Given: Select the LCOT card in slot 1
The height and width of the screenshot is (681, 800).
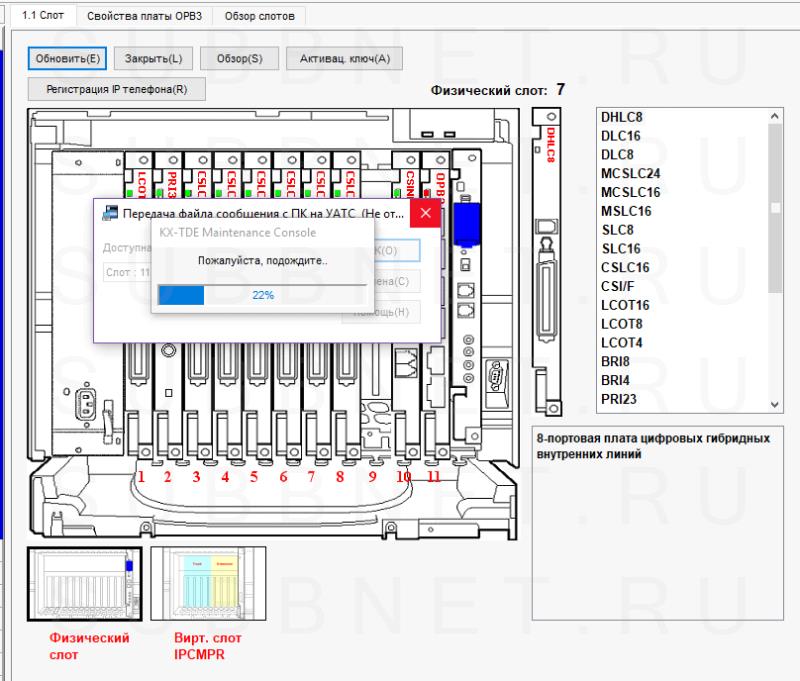Looking at the screenshot, I should click(140, 178).
